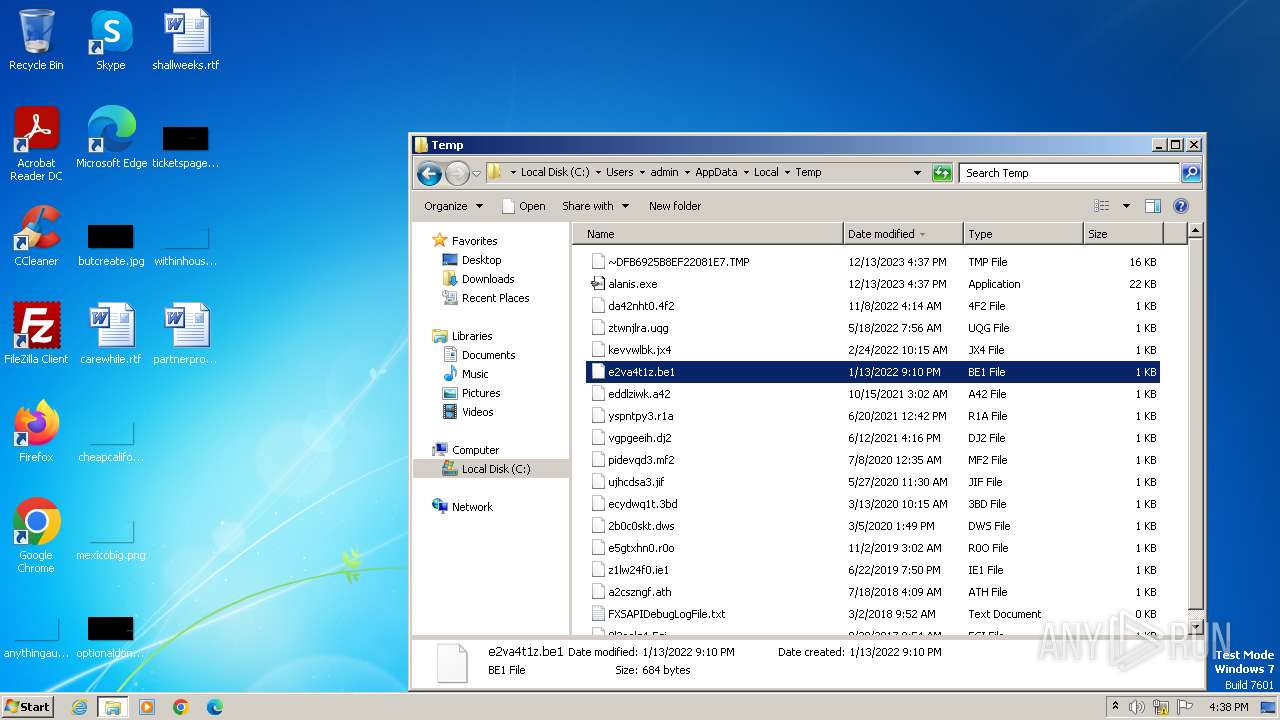Screen dimensions: 1280x720
Task: Open Acrobat Reader DC desktop shortcut
Action: pyautogui.click(x=36, y=144)
